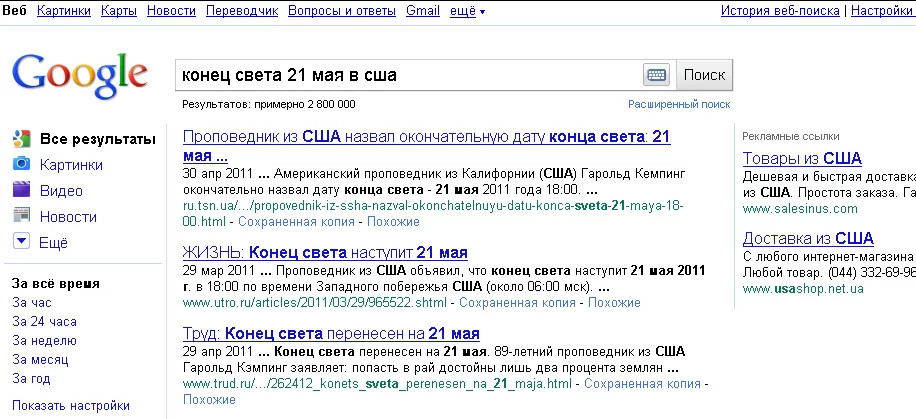The image size is (916, 419).
Task: Expand the 'Ещё' arrow icon in the sidebar
Action: (22, 242)
